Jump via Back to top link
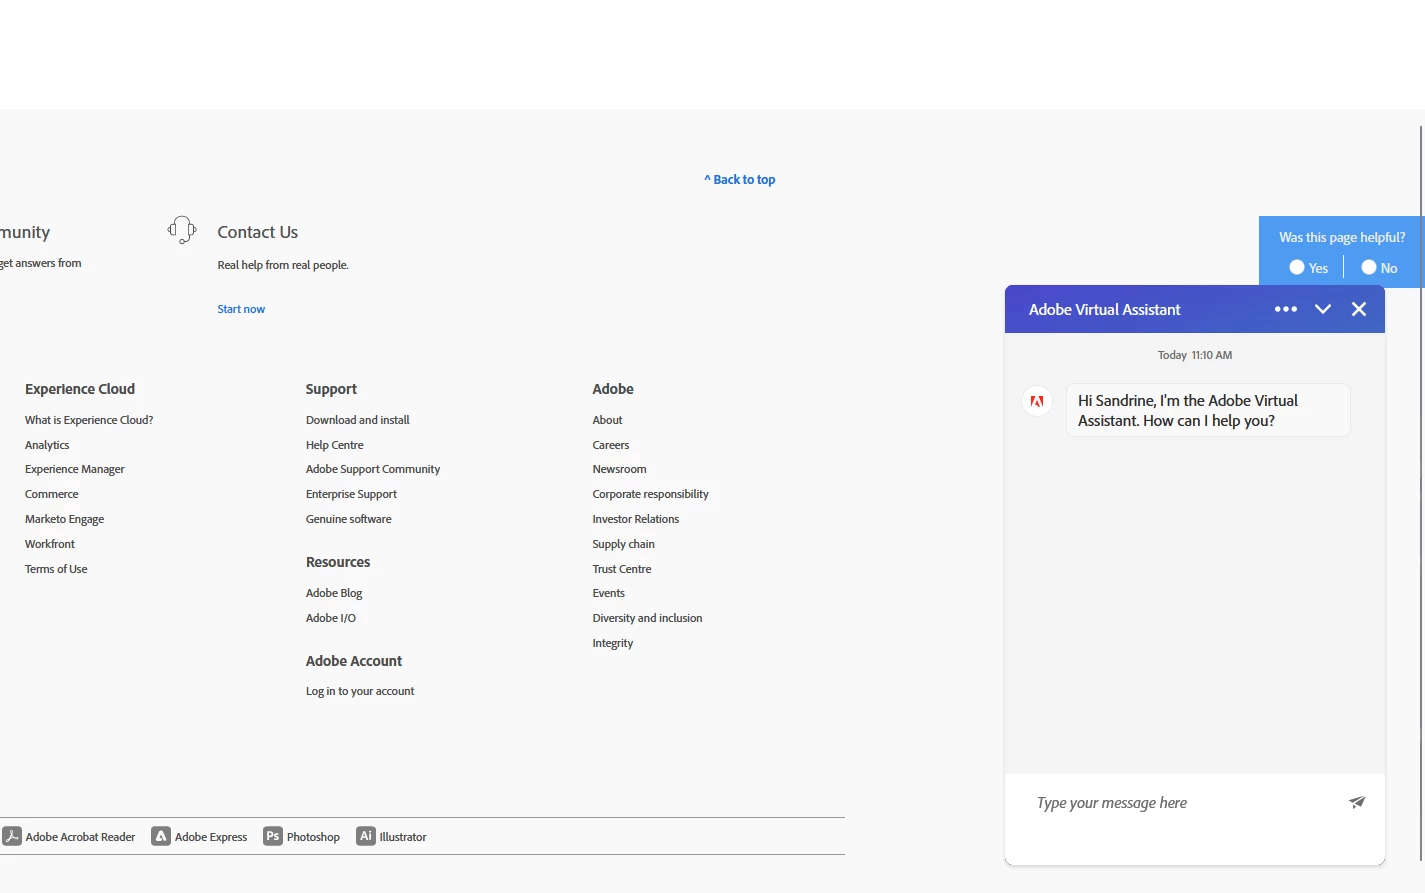This screenshot has width=1425, height=893. [x=740, y=180]
